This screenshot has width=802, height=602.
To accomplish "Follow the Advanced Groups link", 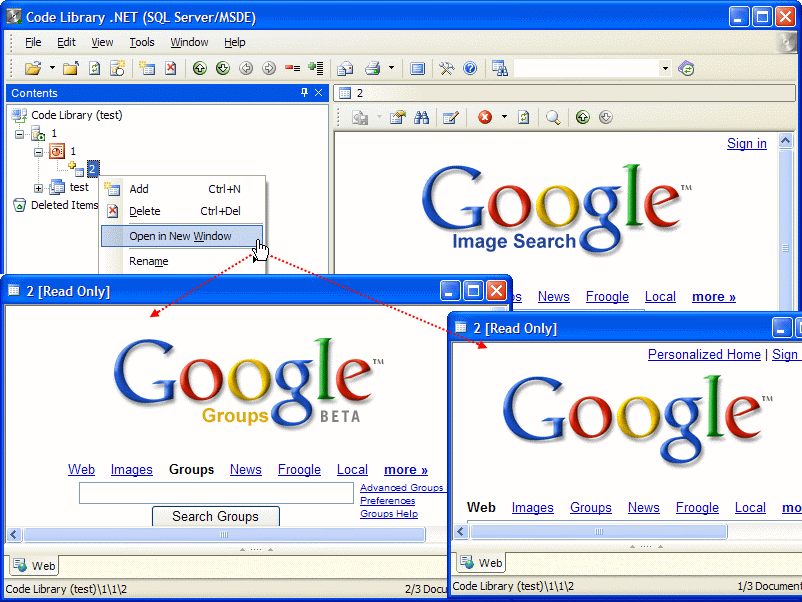I will click(x=402, y=488).
